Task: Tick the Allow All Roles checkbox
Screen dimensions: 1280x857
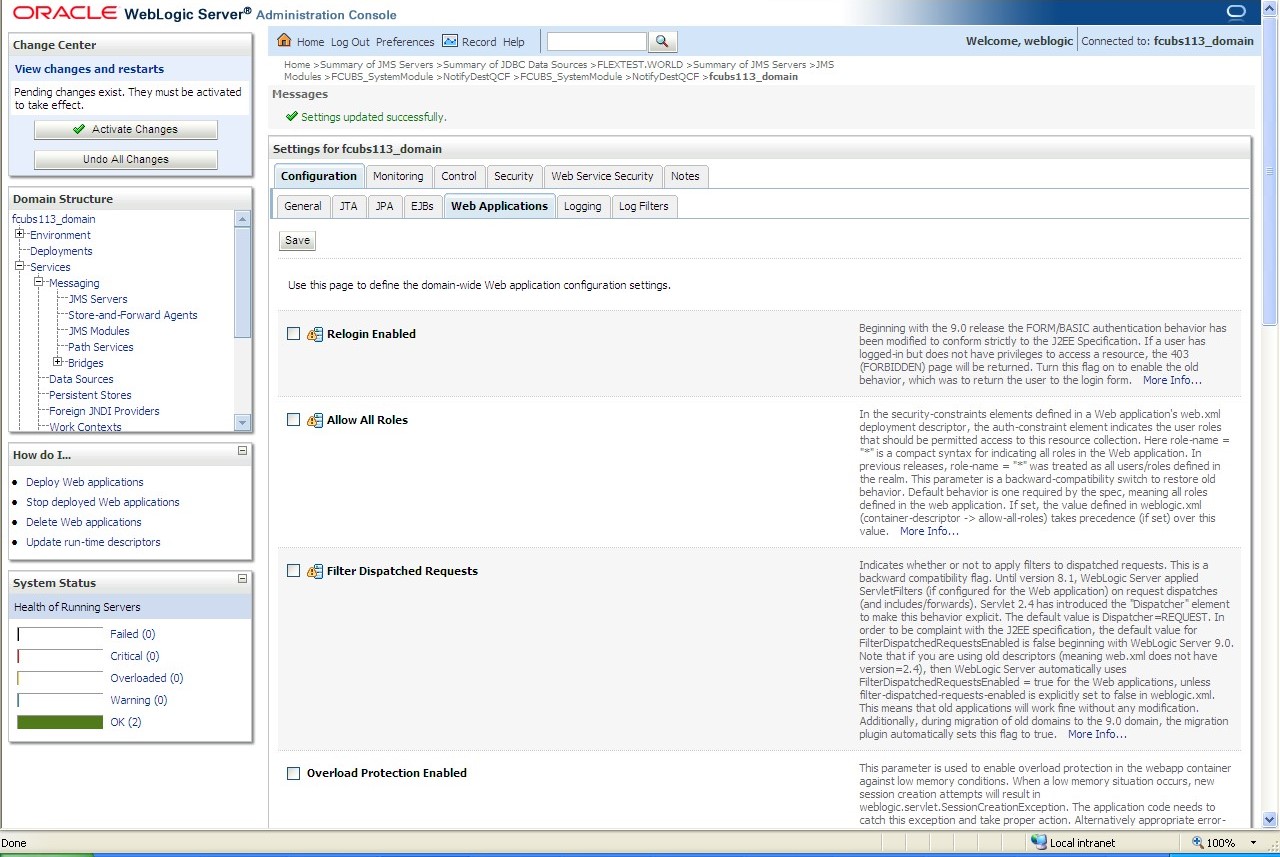Action: (293, 420)
